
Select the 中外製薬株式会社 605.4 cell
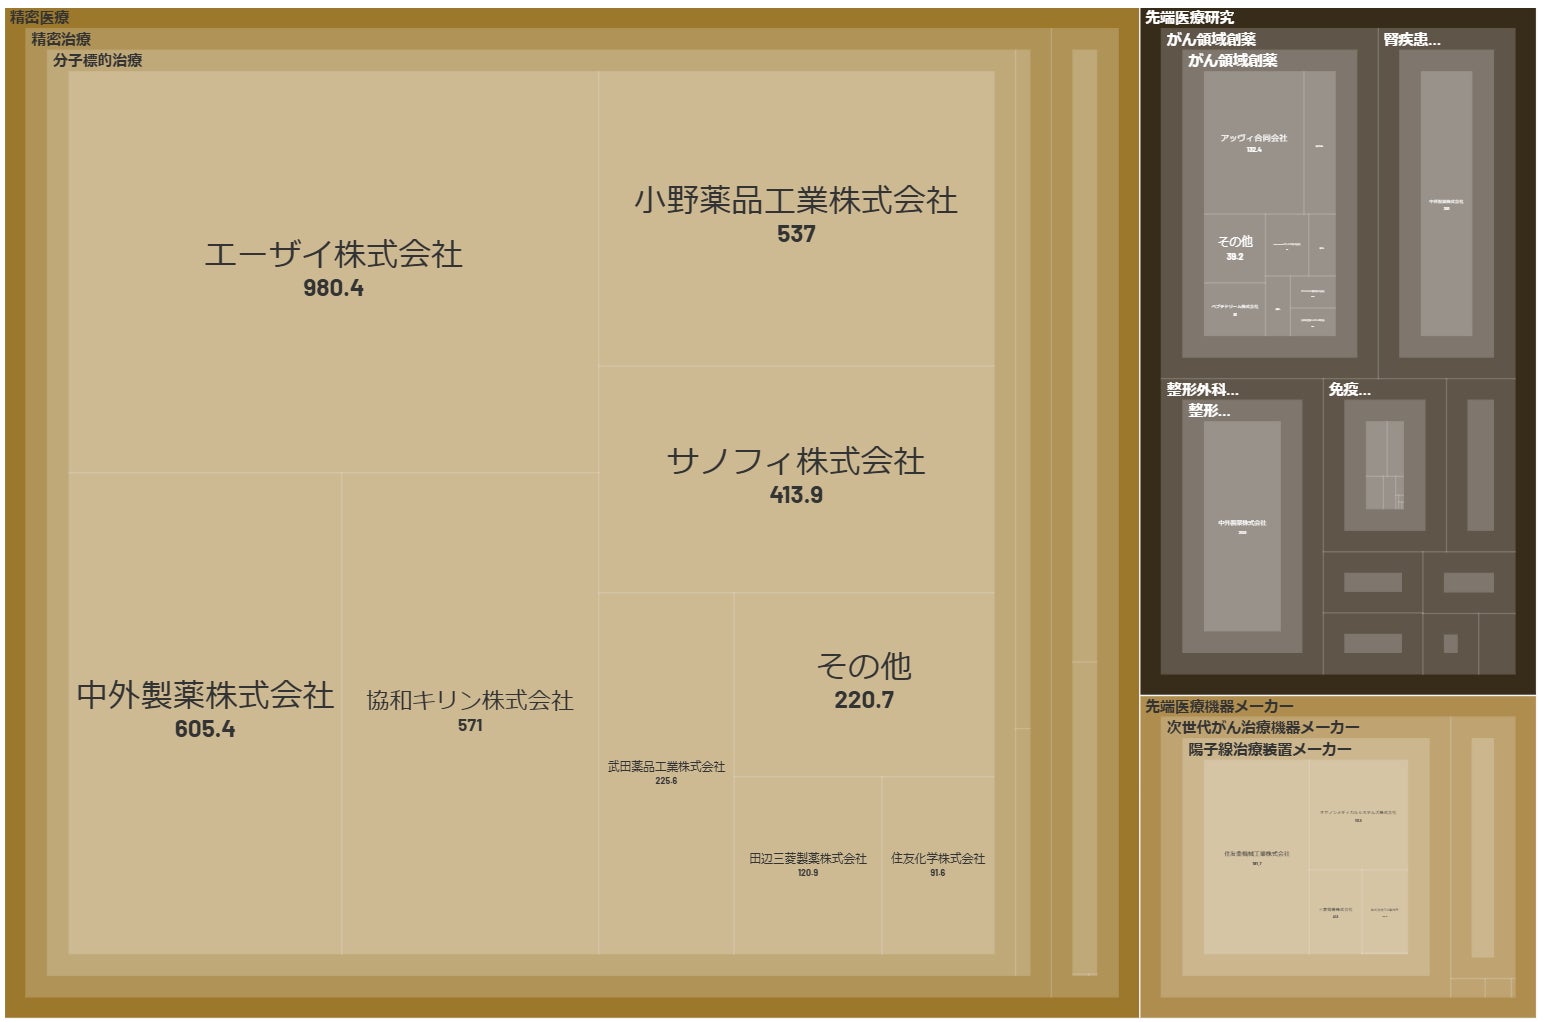tap(205, 713)
